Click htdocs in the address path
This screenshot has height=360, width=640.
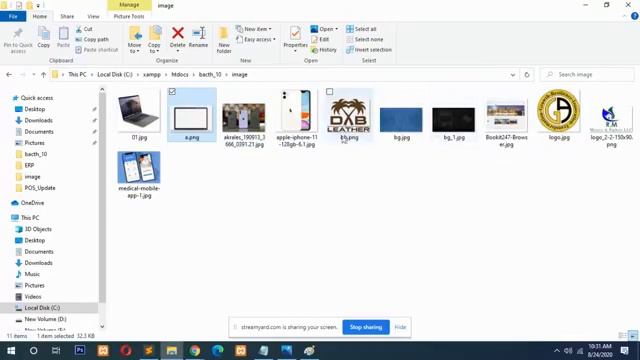[x=180, y=75]
